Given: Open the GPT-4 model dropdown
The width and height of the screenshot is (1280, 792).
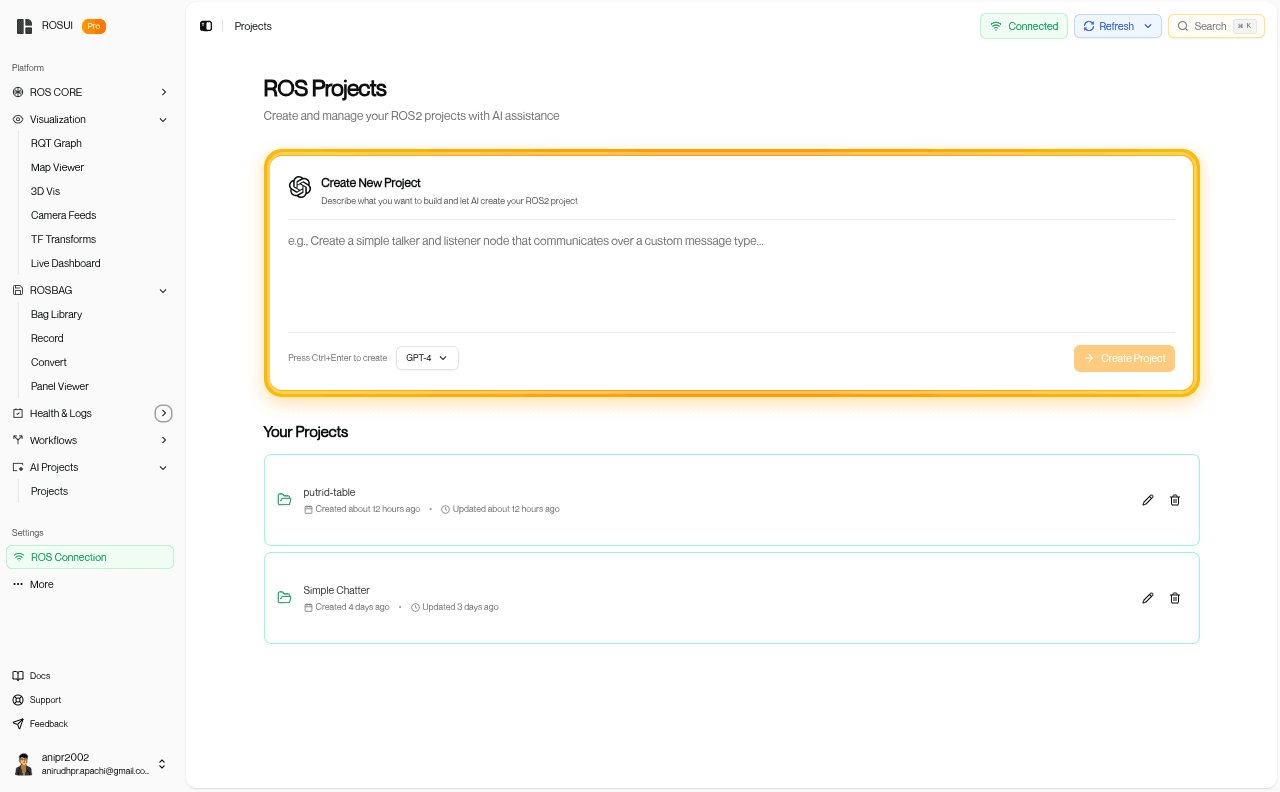Looking at the screenshot, I should pos(427,358).
